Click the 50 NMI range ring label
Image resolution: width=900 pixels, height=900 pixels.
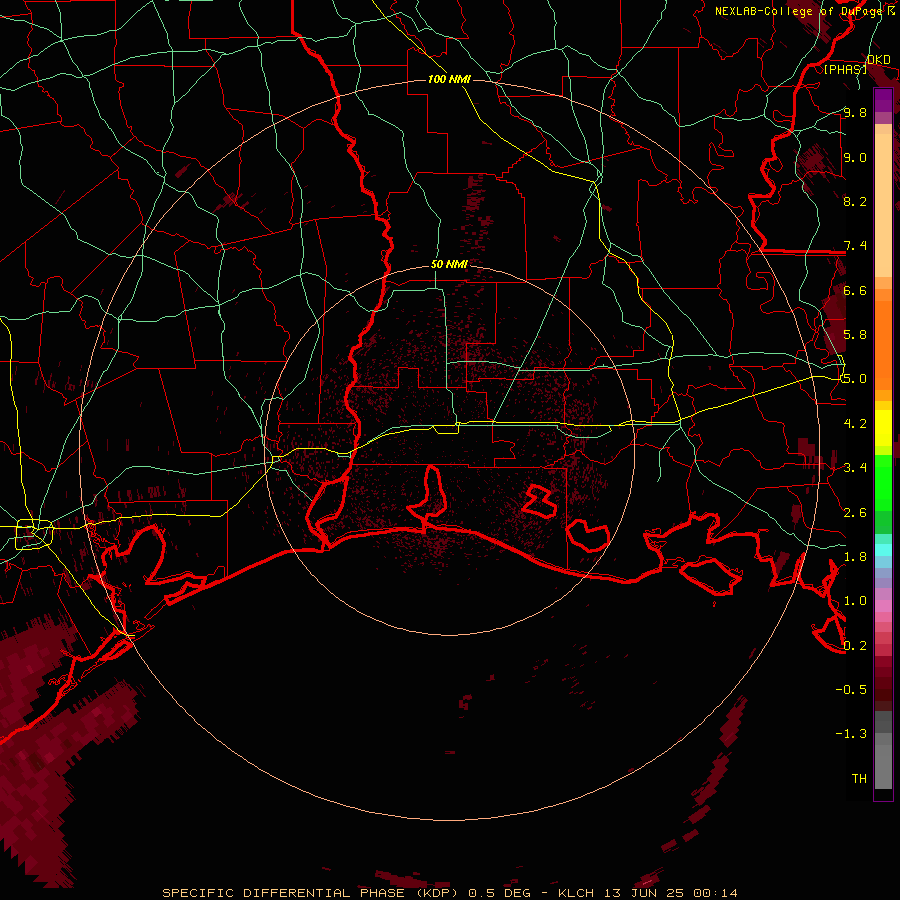pos(449,265)
